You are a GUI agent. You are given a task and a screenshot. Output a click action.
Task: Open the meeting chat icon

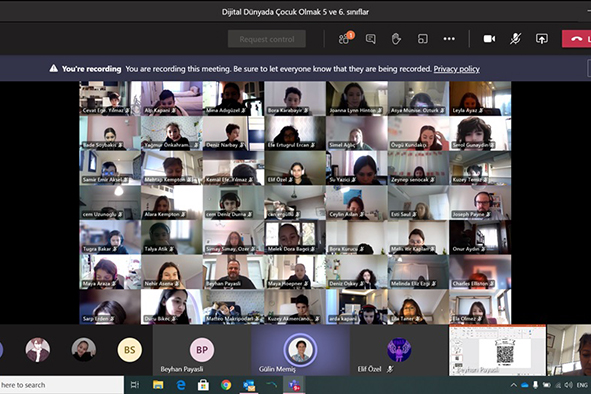click(x=371, y=38)
